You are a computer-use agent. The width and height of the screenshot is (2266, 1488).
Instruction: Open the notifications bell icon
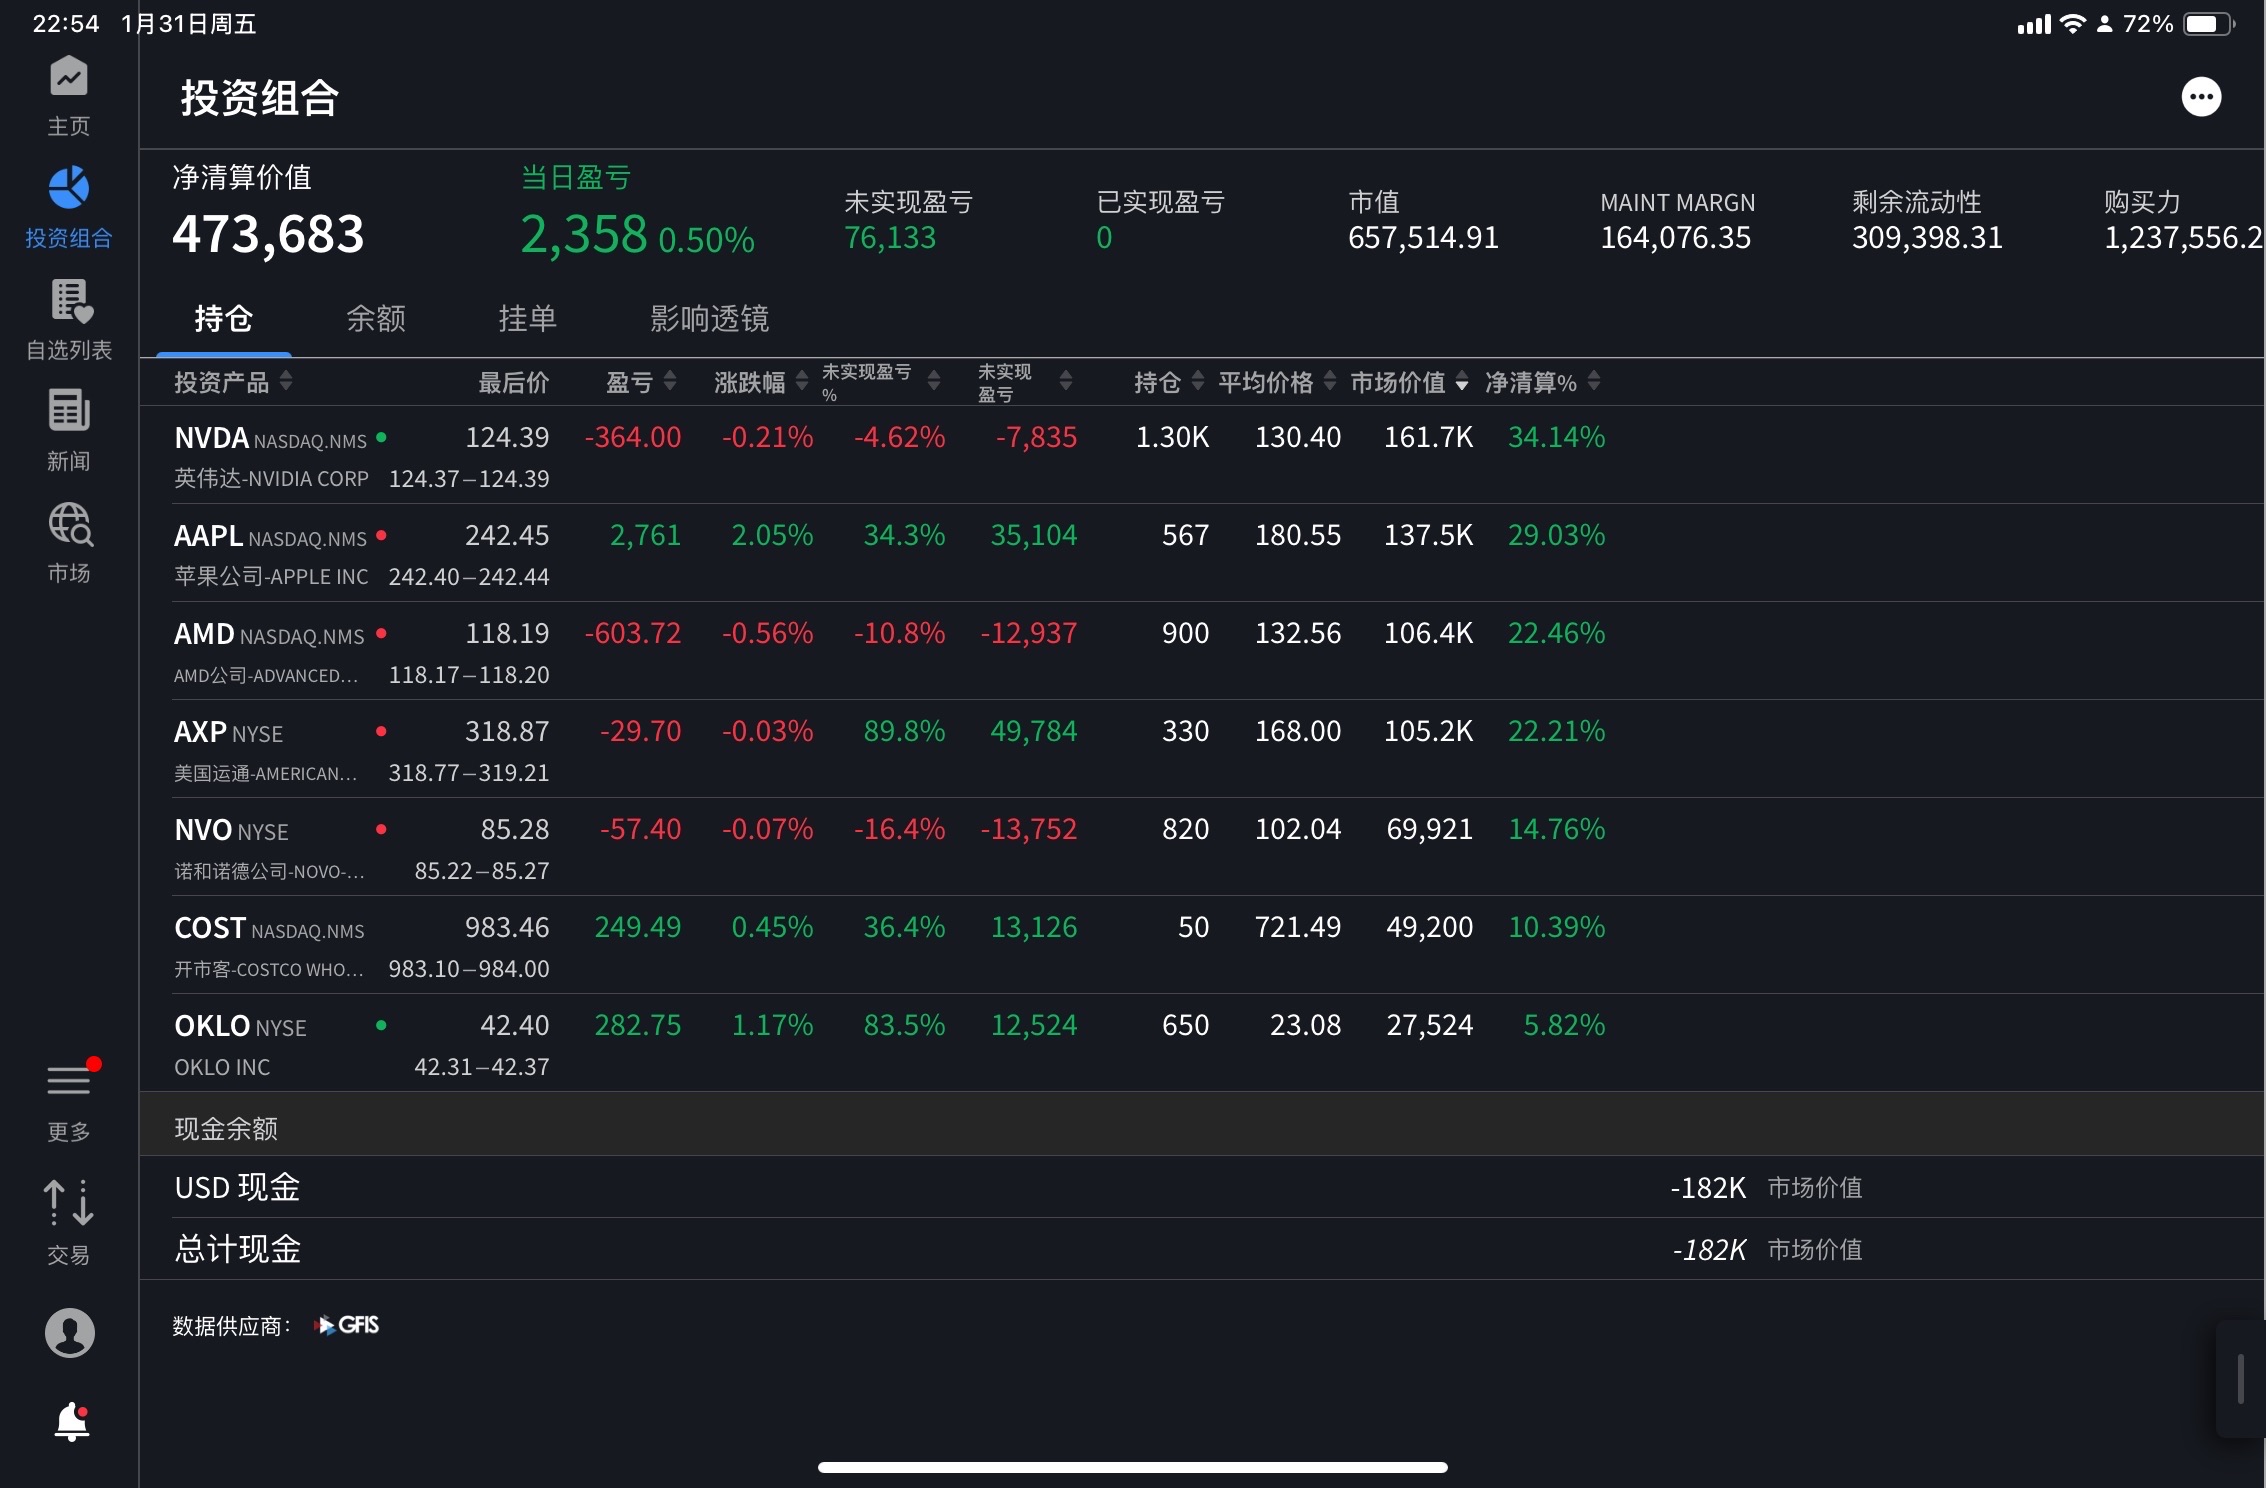71,1421
